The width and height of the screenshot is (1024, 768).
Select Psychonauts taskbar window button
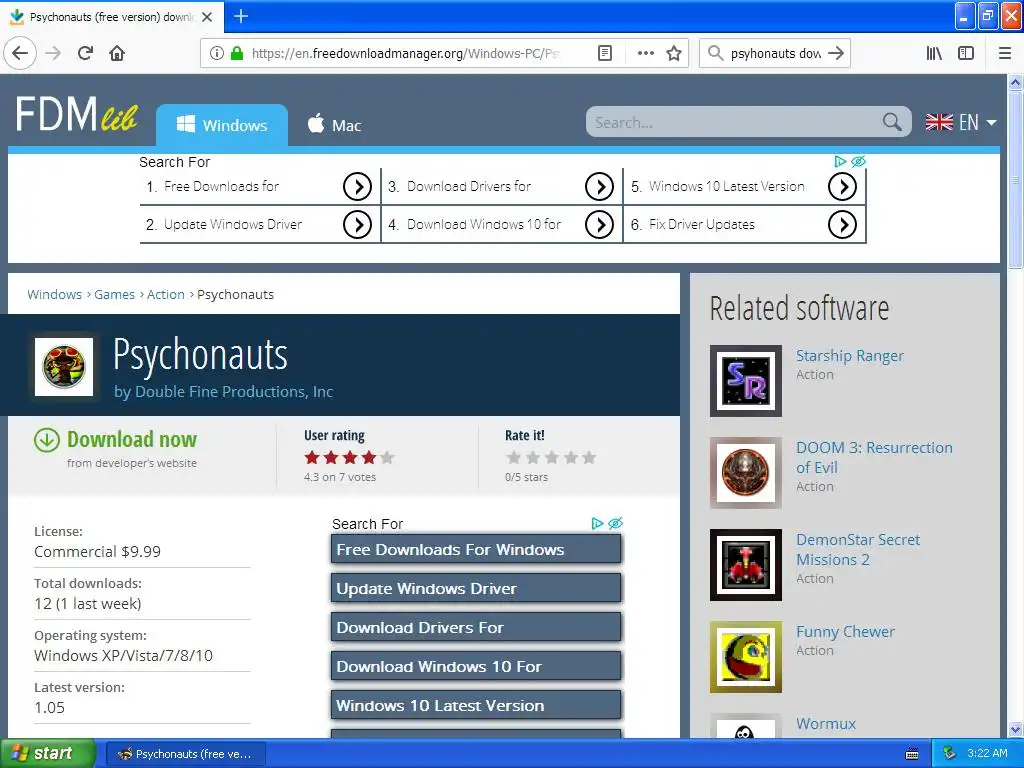coord(186,754)
